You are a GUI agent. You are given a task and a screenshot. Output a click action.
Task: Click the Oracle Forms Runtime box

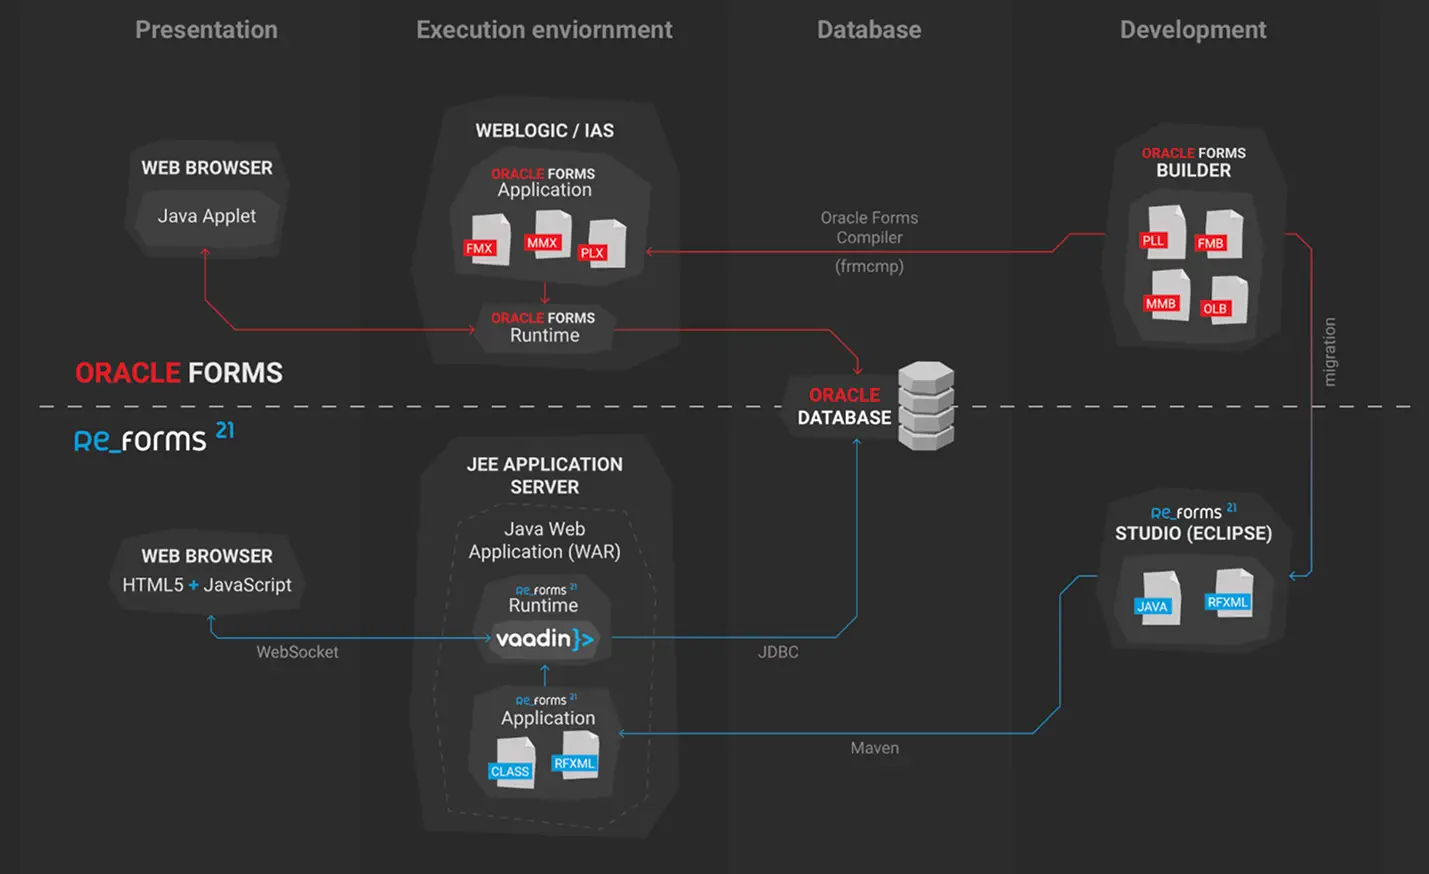pos(544,327)
